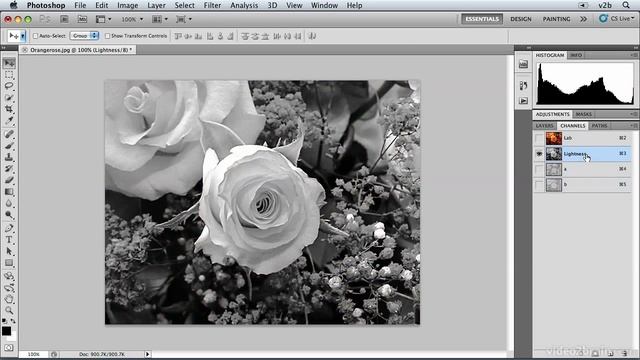Image resolution: width=640 pixels, height=360 pixels.
Task: Open the 100% zoom level dropdown
Action: (x=132, y=19)
